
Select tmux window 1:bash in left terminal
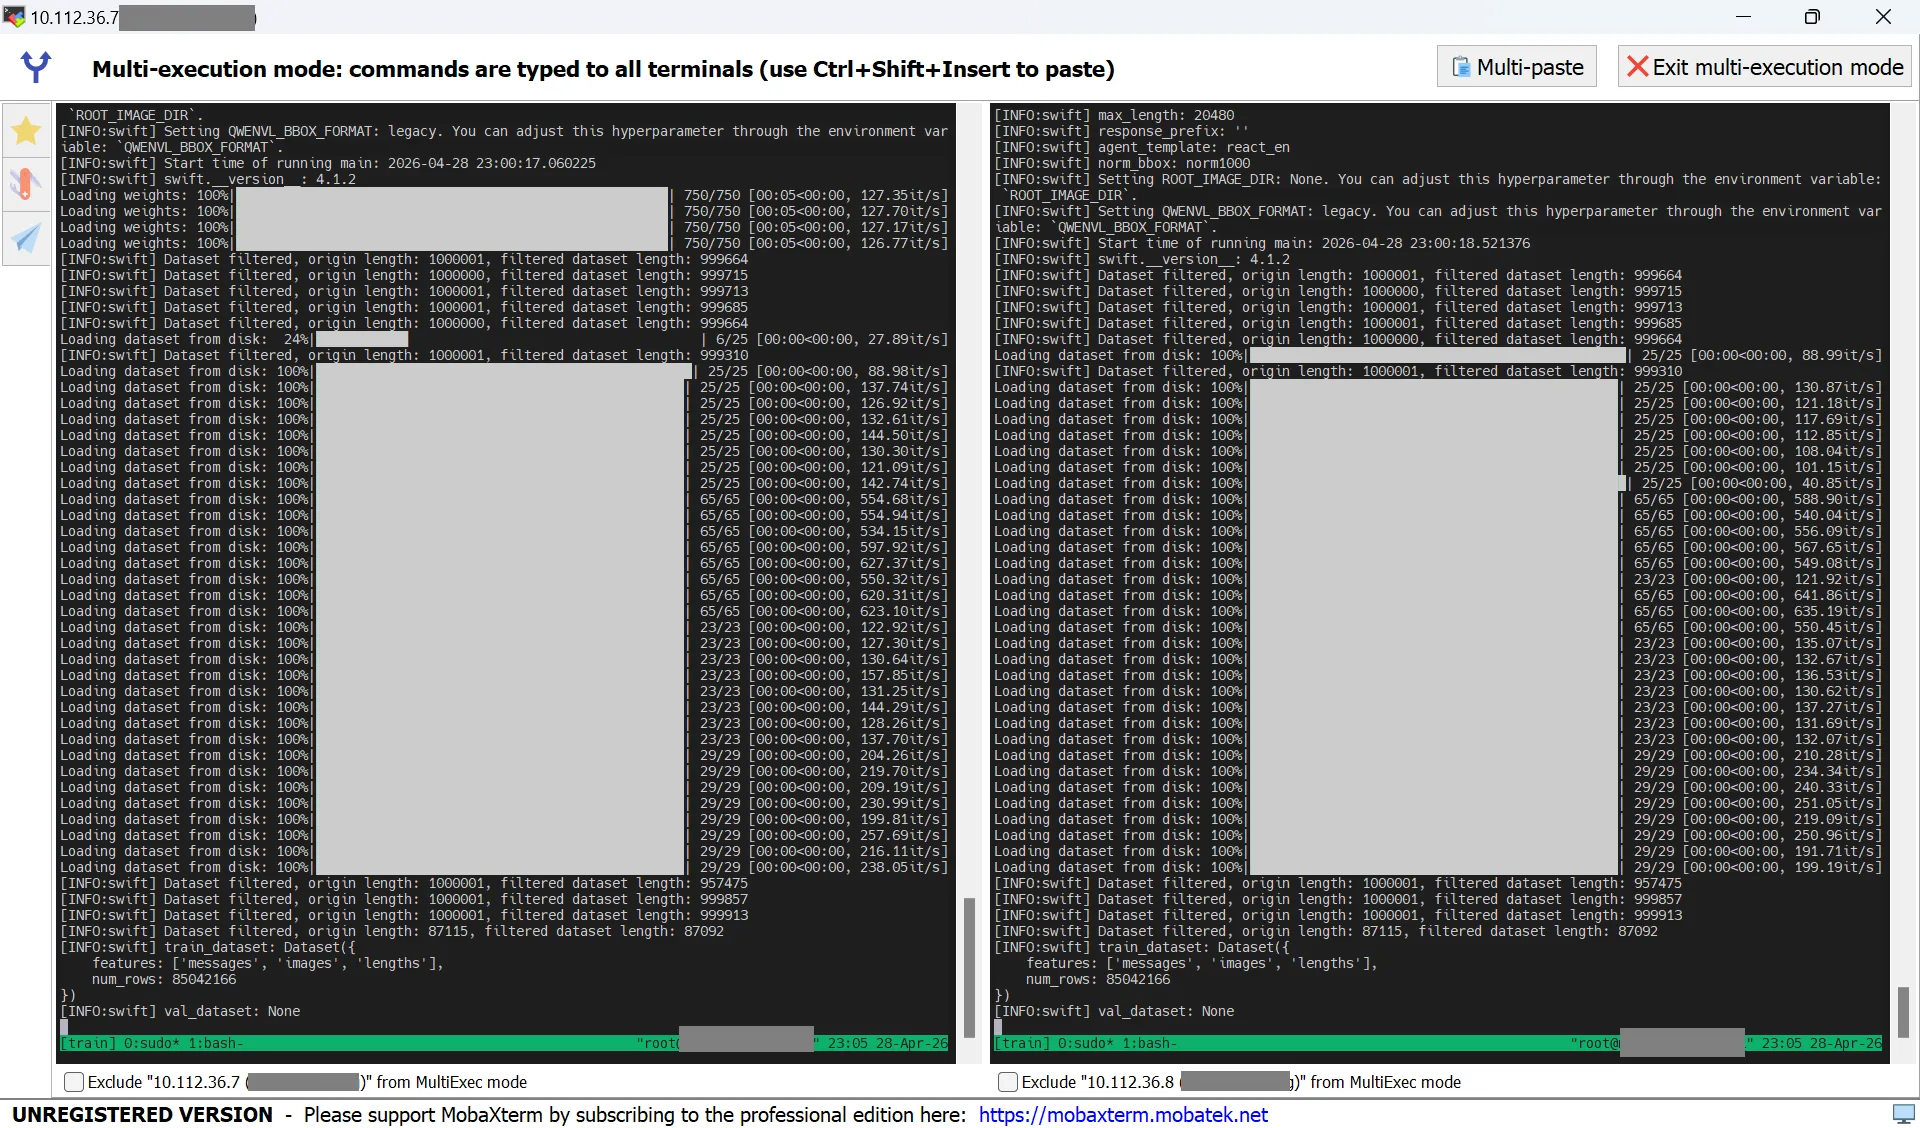click(214, 1043)
